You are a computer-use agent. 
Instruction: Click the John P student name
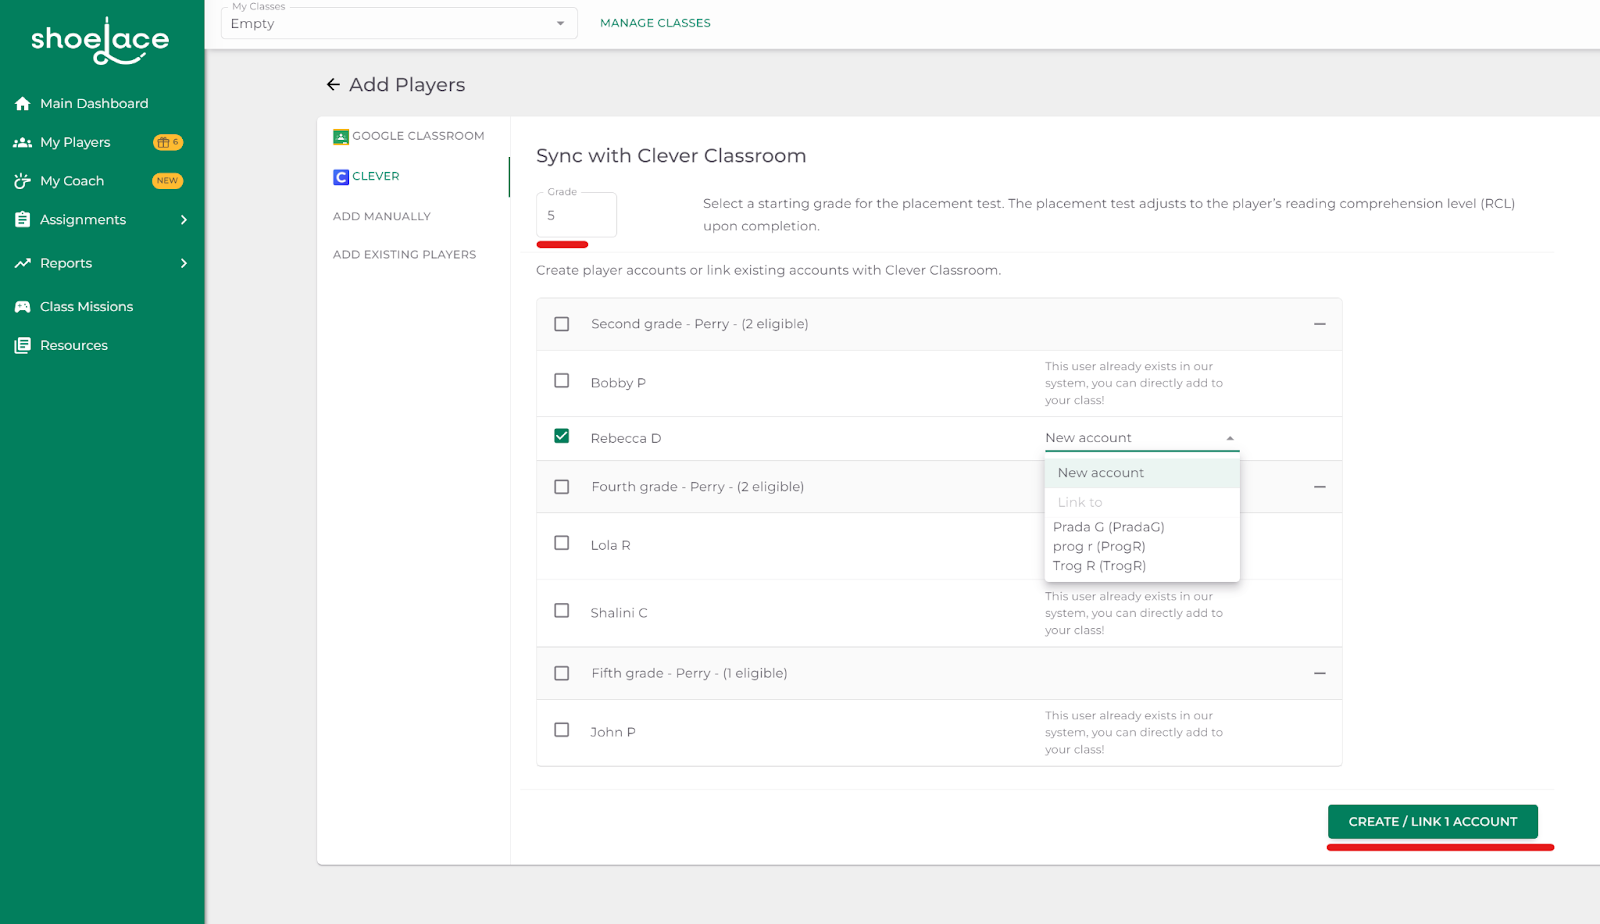613,732
